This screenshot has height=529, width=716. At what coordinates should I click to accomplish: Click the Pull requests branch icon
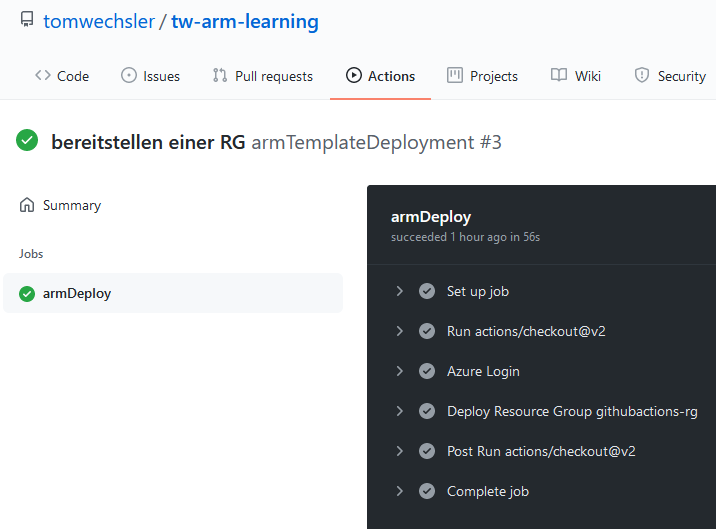(220, 75)
